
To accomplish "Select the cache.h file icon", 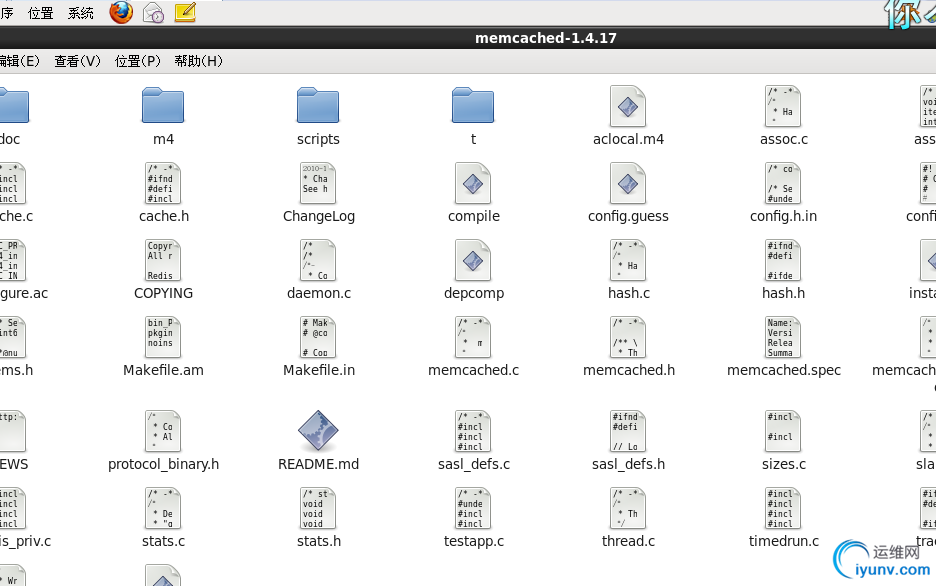I will click(163, 183).
